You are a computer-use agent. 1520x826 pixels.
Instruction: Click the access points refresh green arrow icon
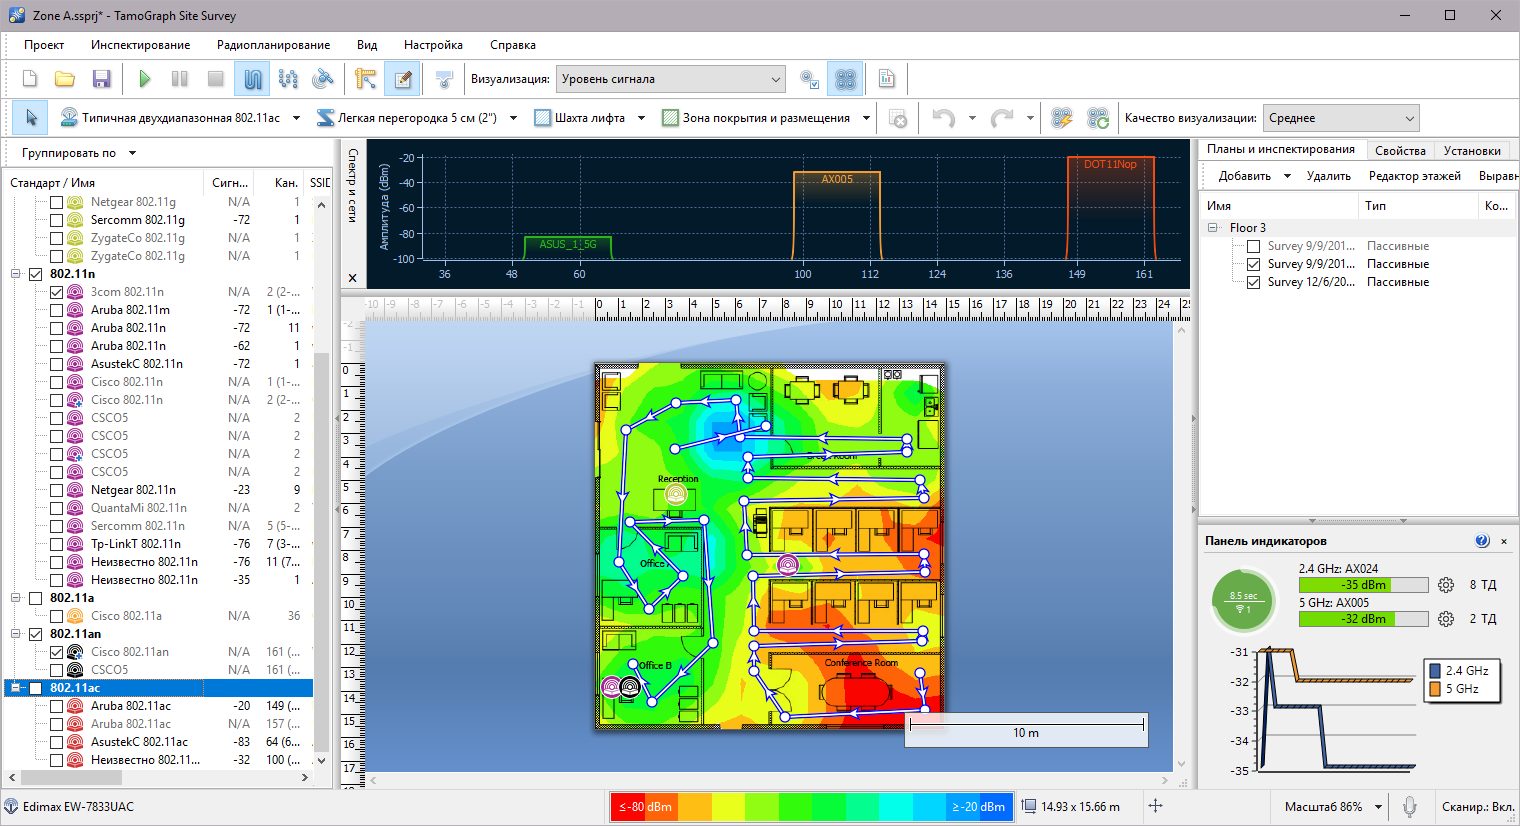pyautogui.click(x=1098, y=118)
